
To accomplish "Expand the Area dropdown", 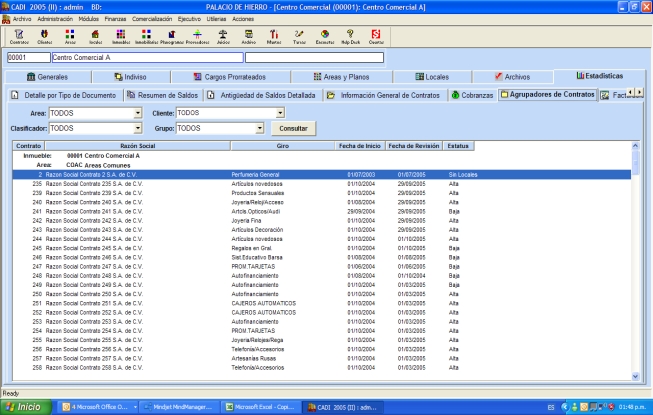I will pyautogui.click(x=137, y=114).
